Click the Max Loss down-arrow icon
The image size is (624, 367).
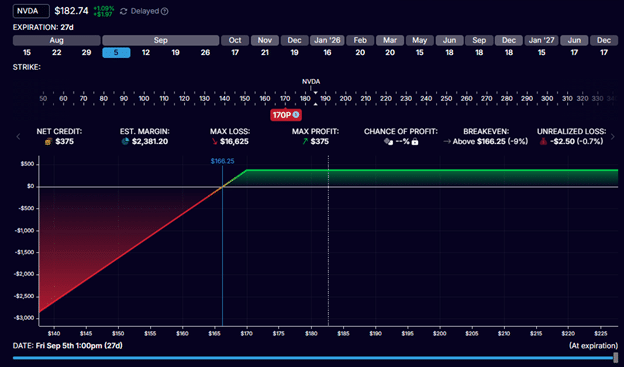click(214, 141)
